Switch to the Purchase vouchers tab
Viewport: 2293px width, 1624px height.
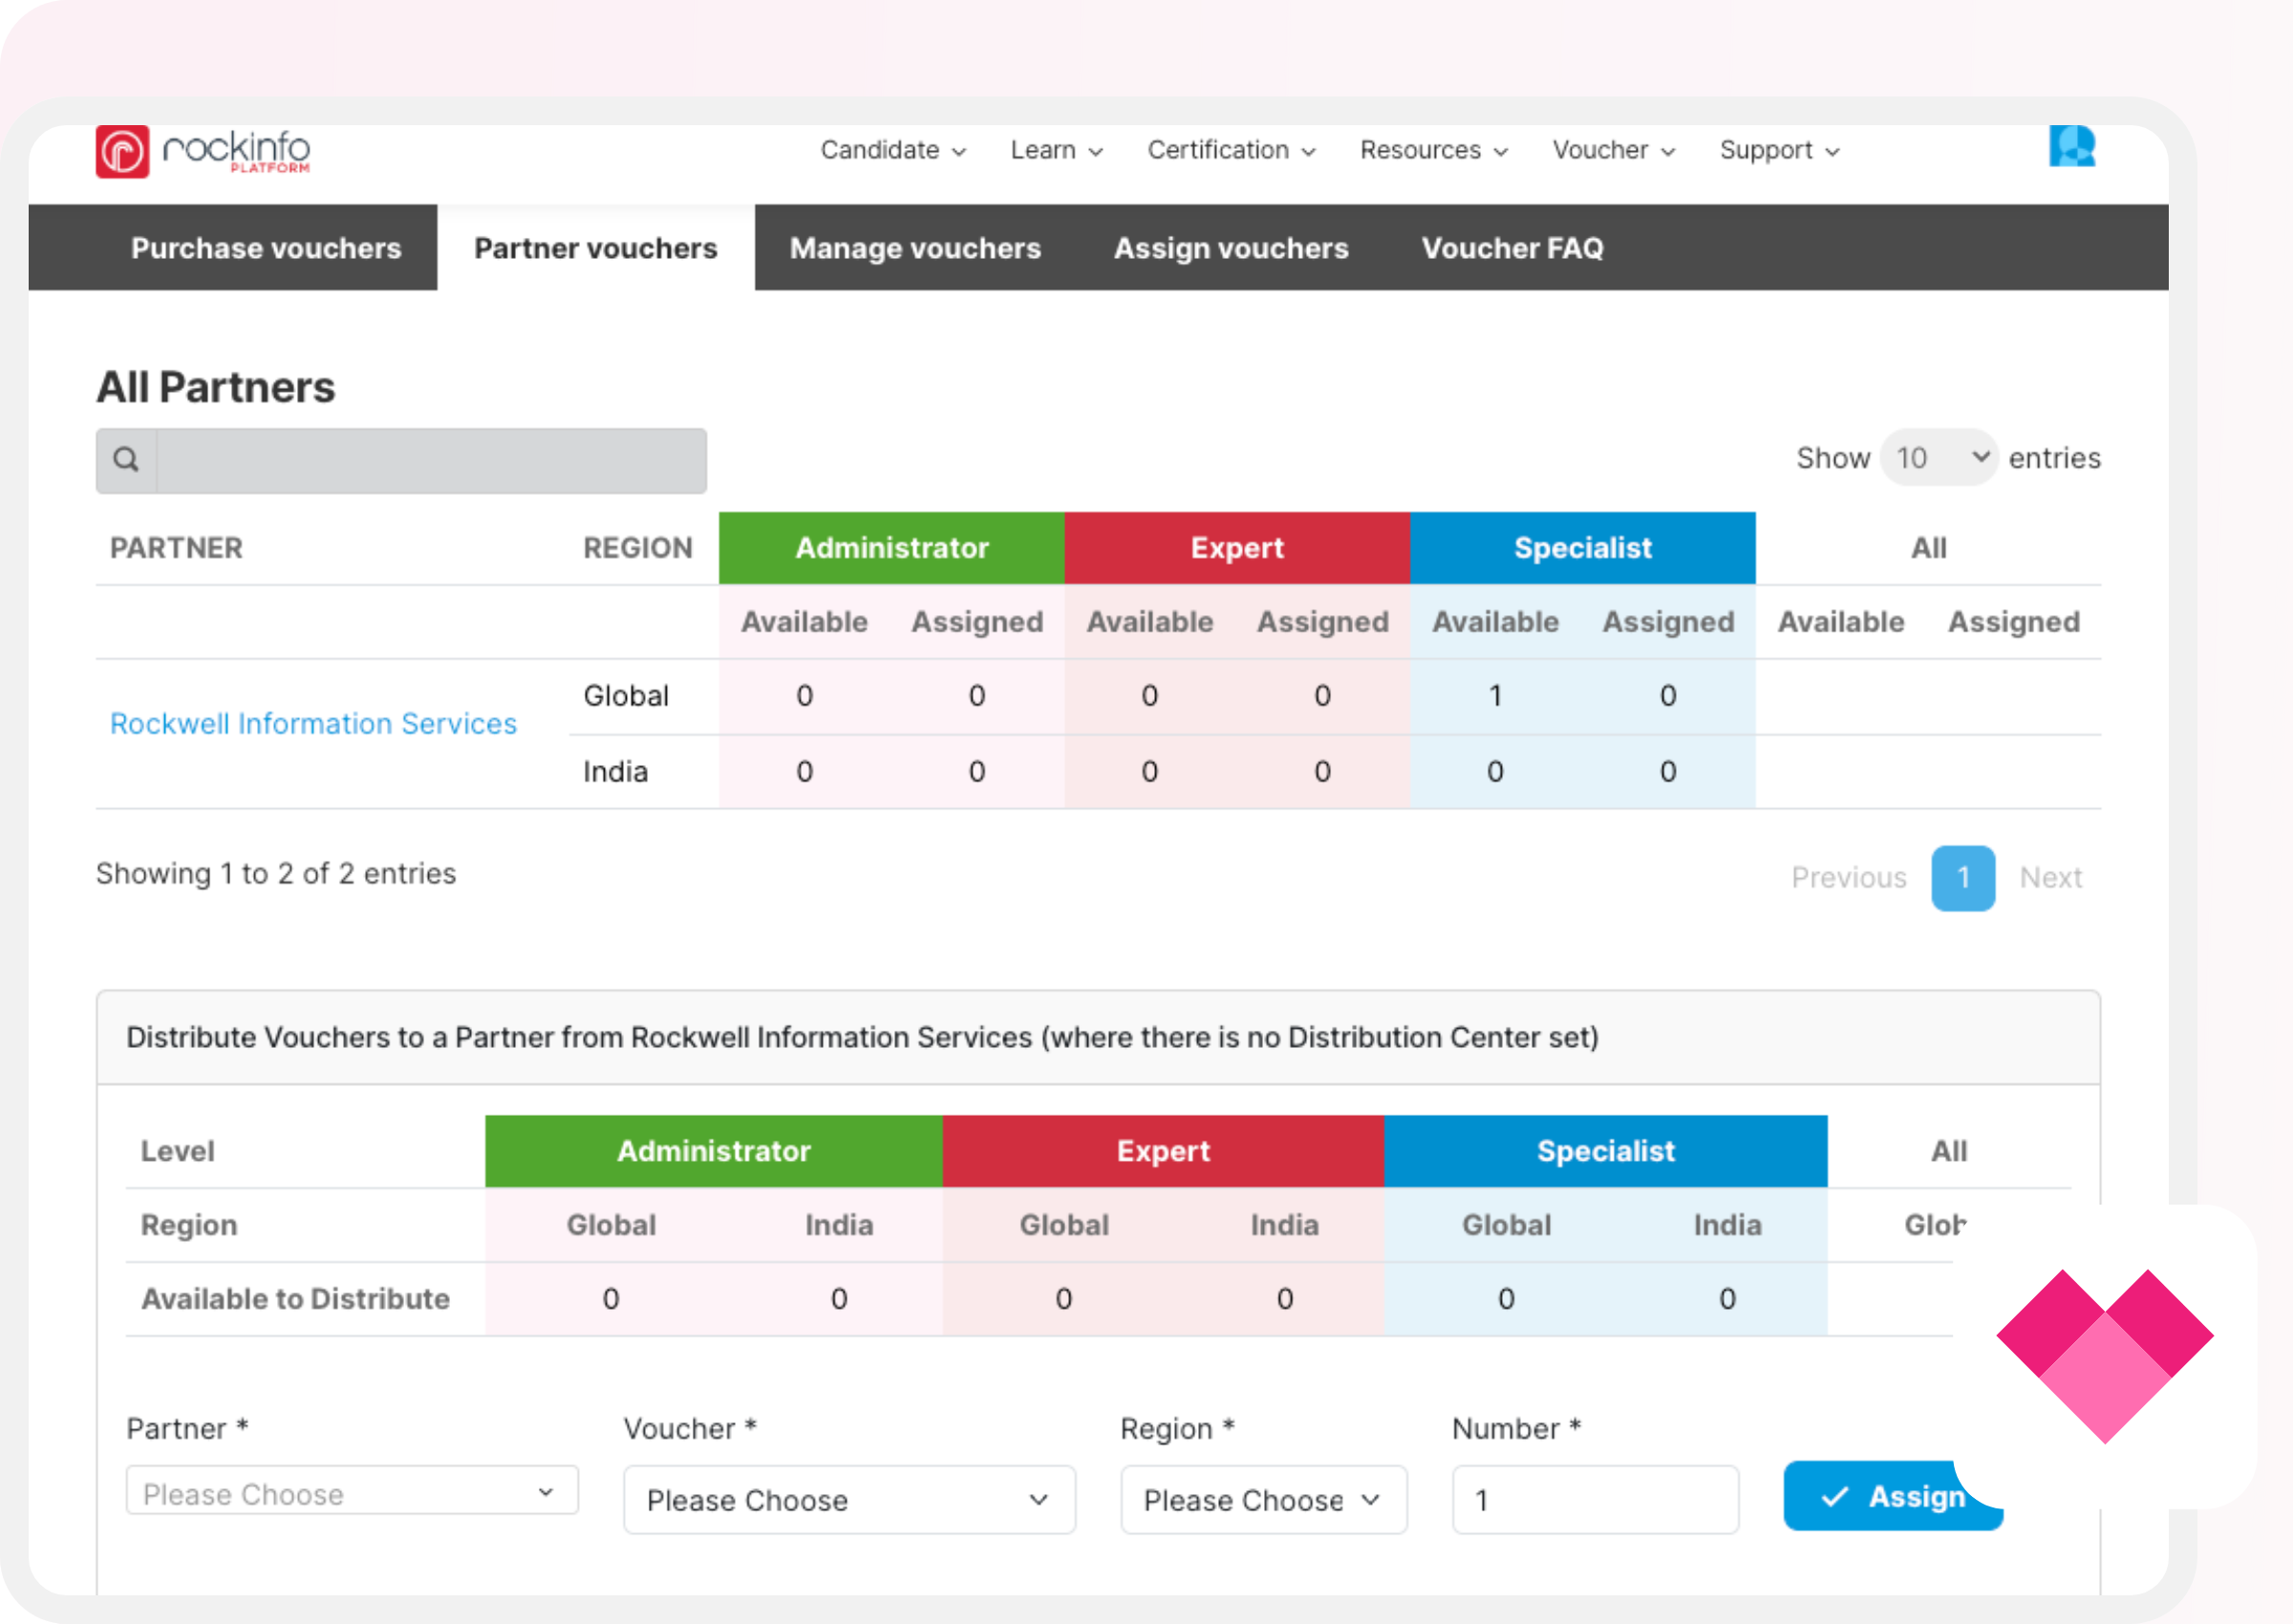(x=266, y=248)
